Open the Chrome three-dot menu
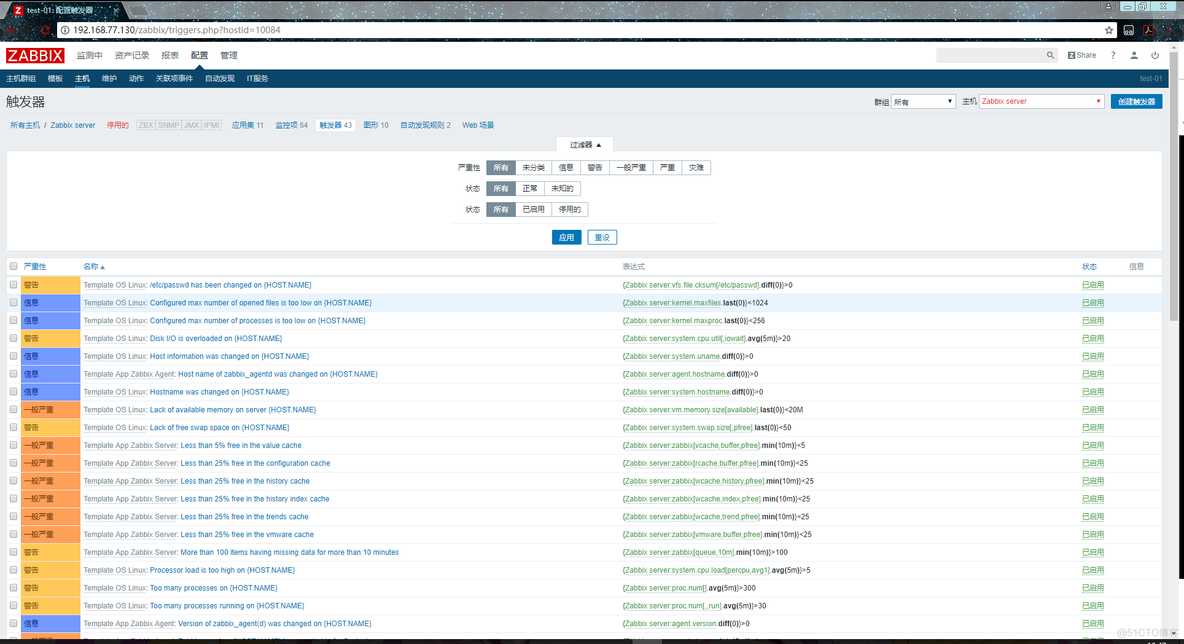The width and height of the screenshot is (1184, 644). pos(1168,30)
